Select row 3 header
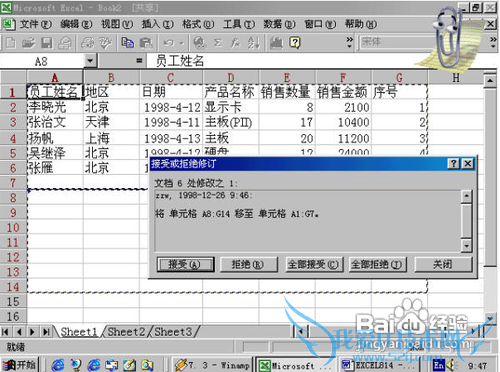Image resolution: width=500 pixels, height=372 pixels. tap(13, 122)
